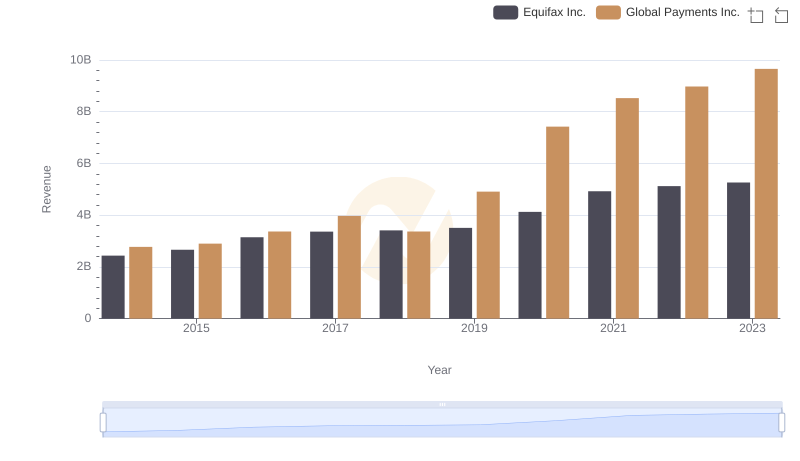800x461 pixels.
Task: Click the 2019 x-axis label
Action: point(474,328)
